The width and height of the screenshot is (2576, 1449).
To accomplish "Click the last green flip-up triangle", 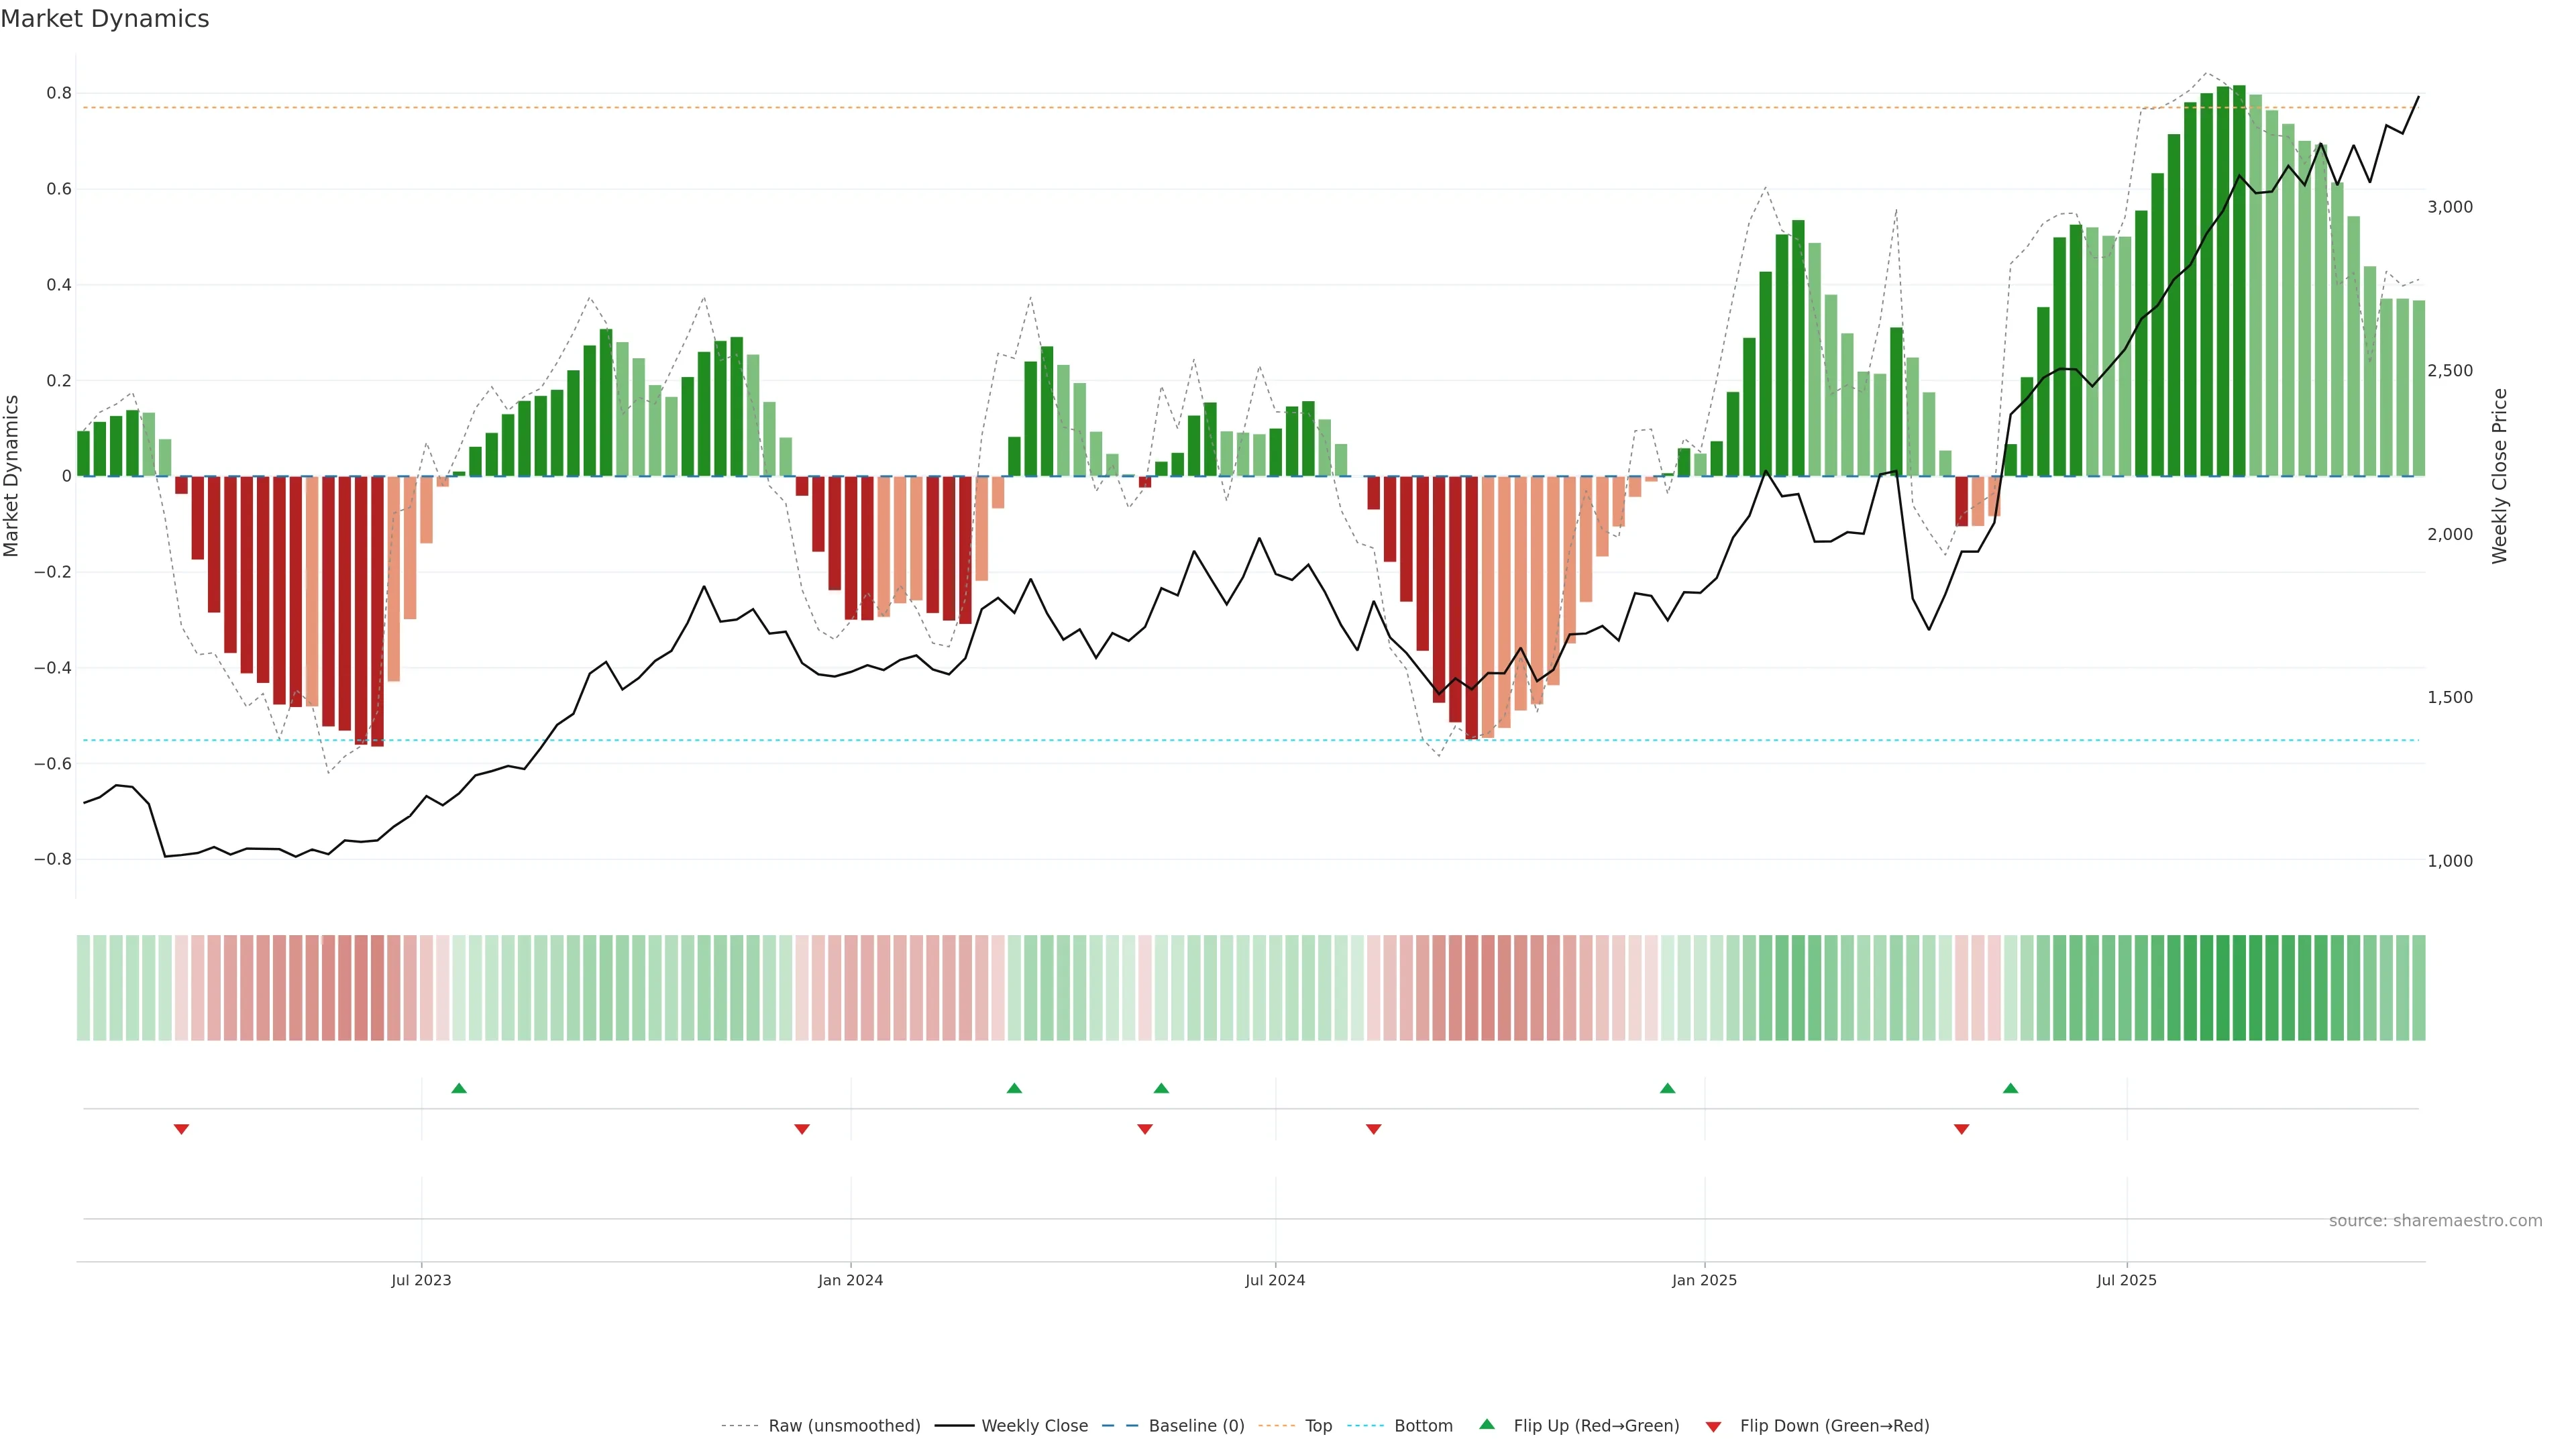I will tap(2010, 1088).
